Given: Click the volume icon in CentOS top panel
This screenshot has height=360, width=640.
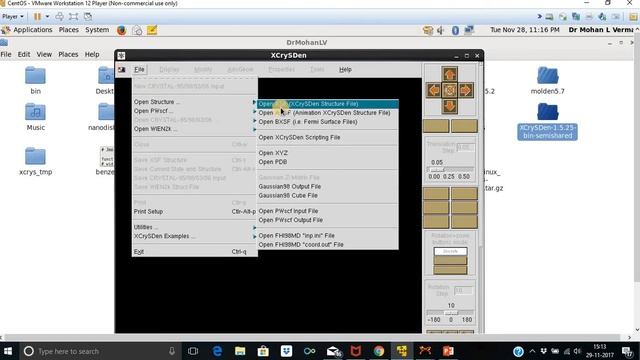Looking at the screenshot, I should 441,30.
